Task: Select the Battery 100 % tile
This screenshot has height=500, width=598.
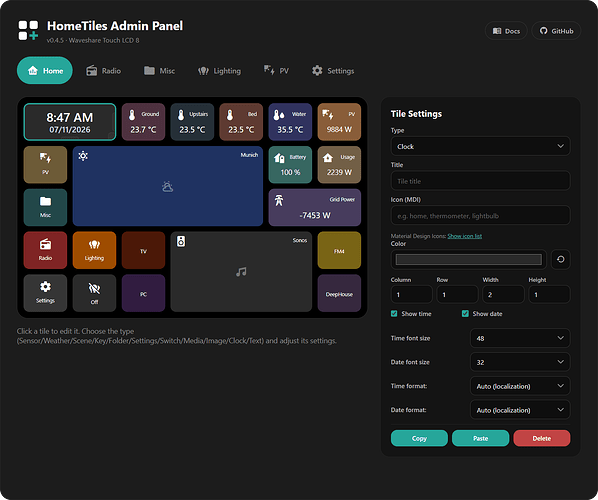Action: click(290, 165)
